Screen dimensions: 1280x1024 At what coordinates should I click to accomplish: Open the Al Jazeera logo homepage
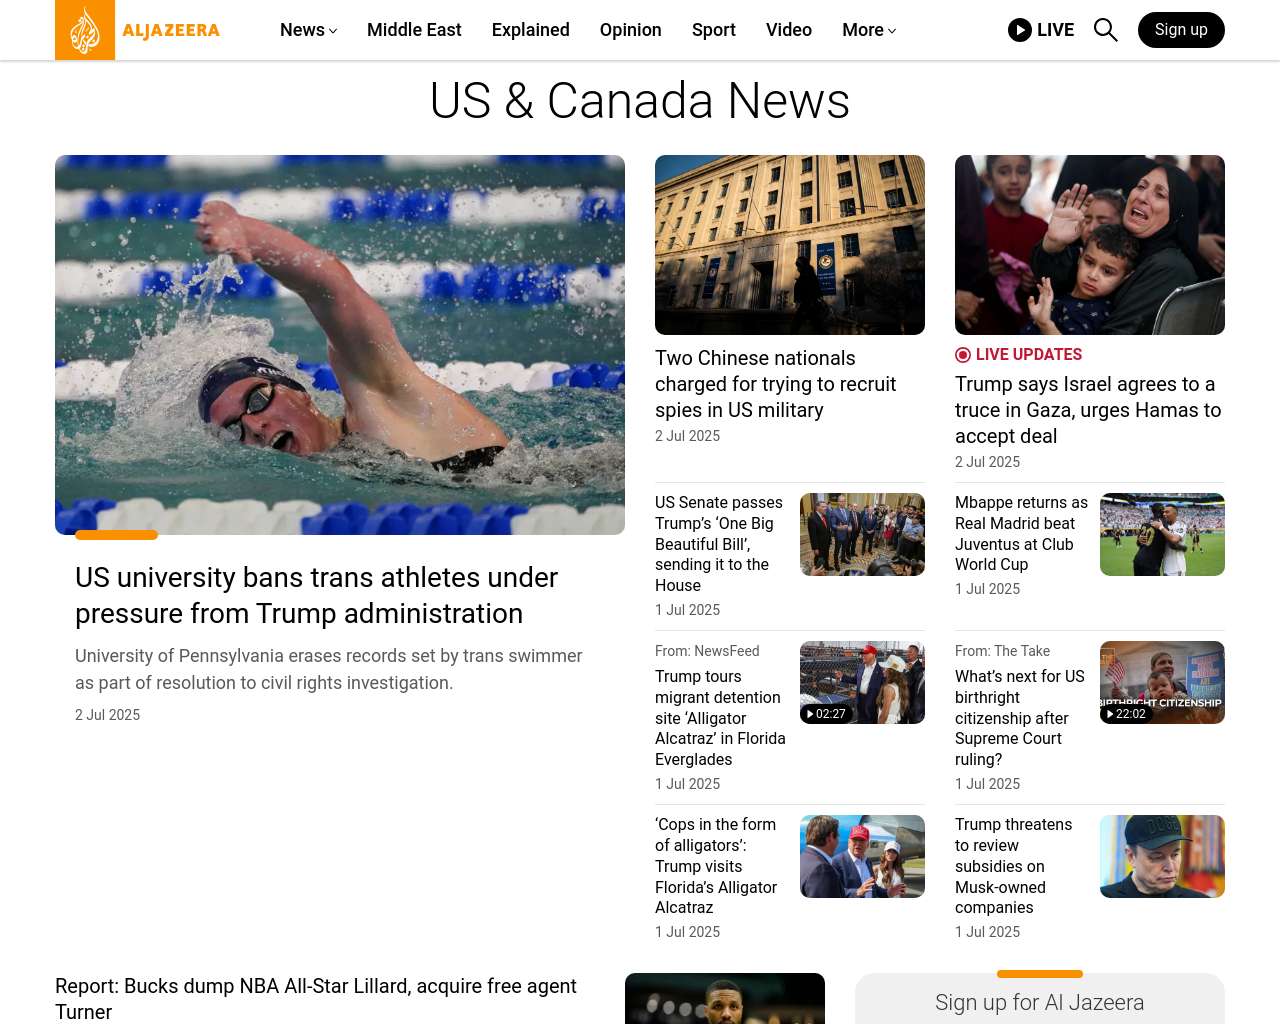click(138, 30)
